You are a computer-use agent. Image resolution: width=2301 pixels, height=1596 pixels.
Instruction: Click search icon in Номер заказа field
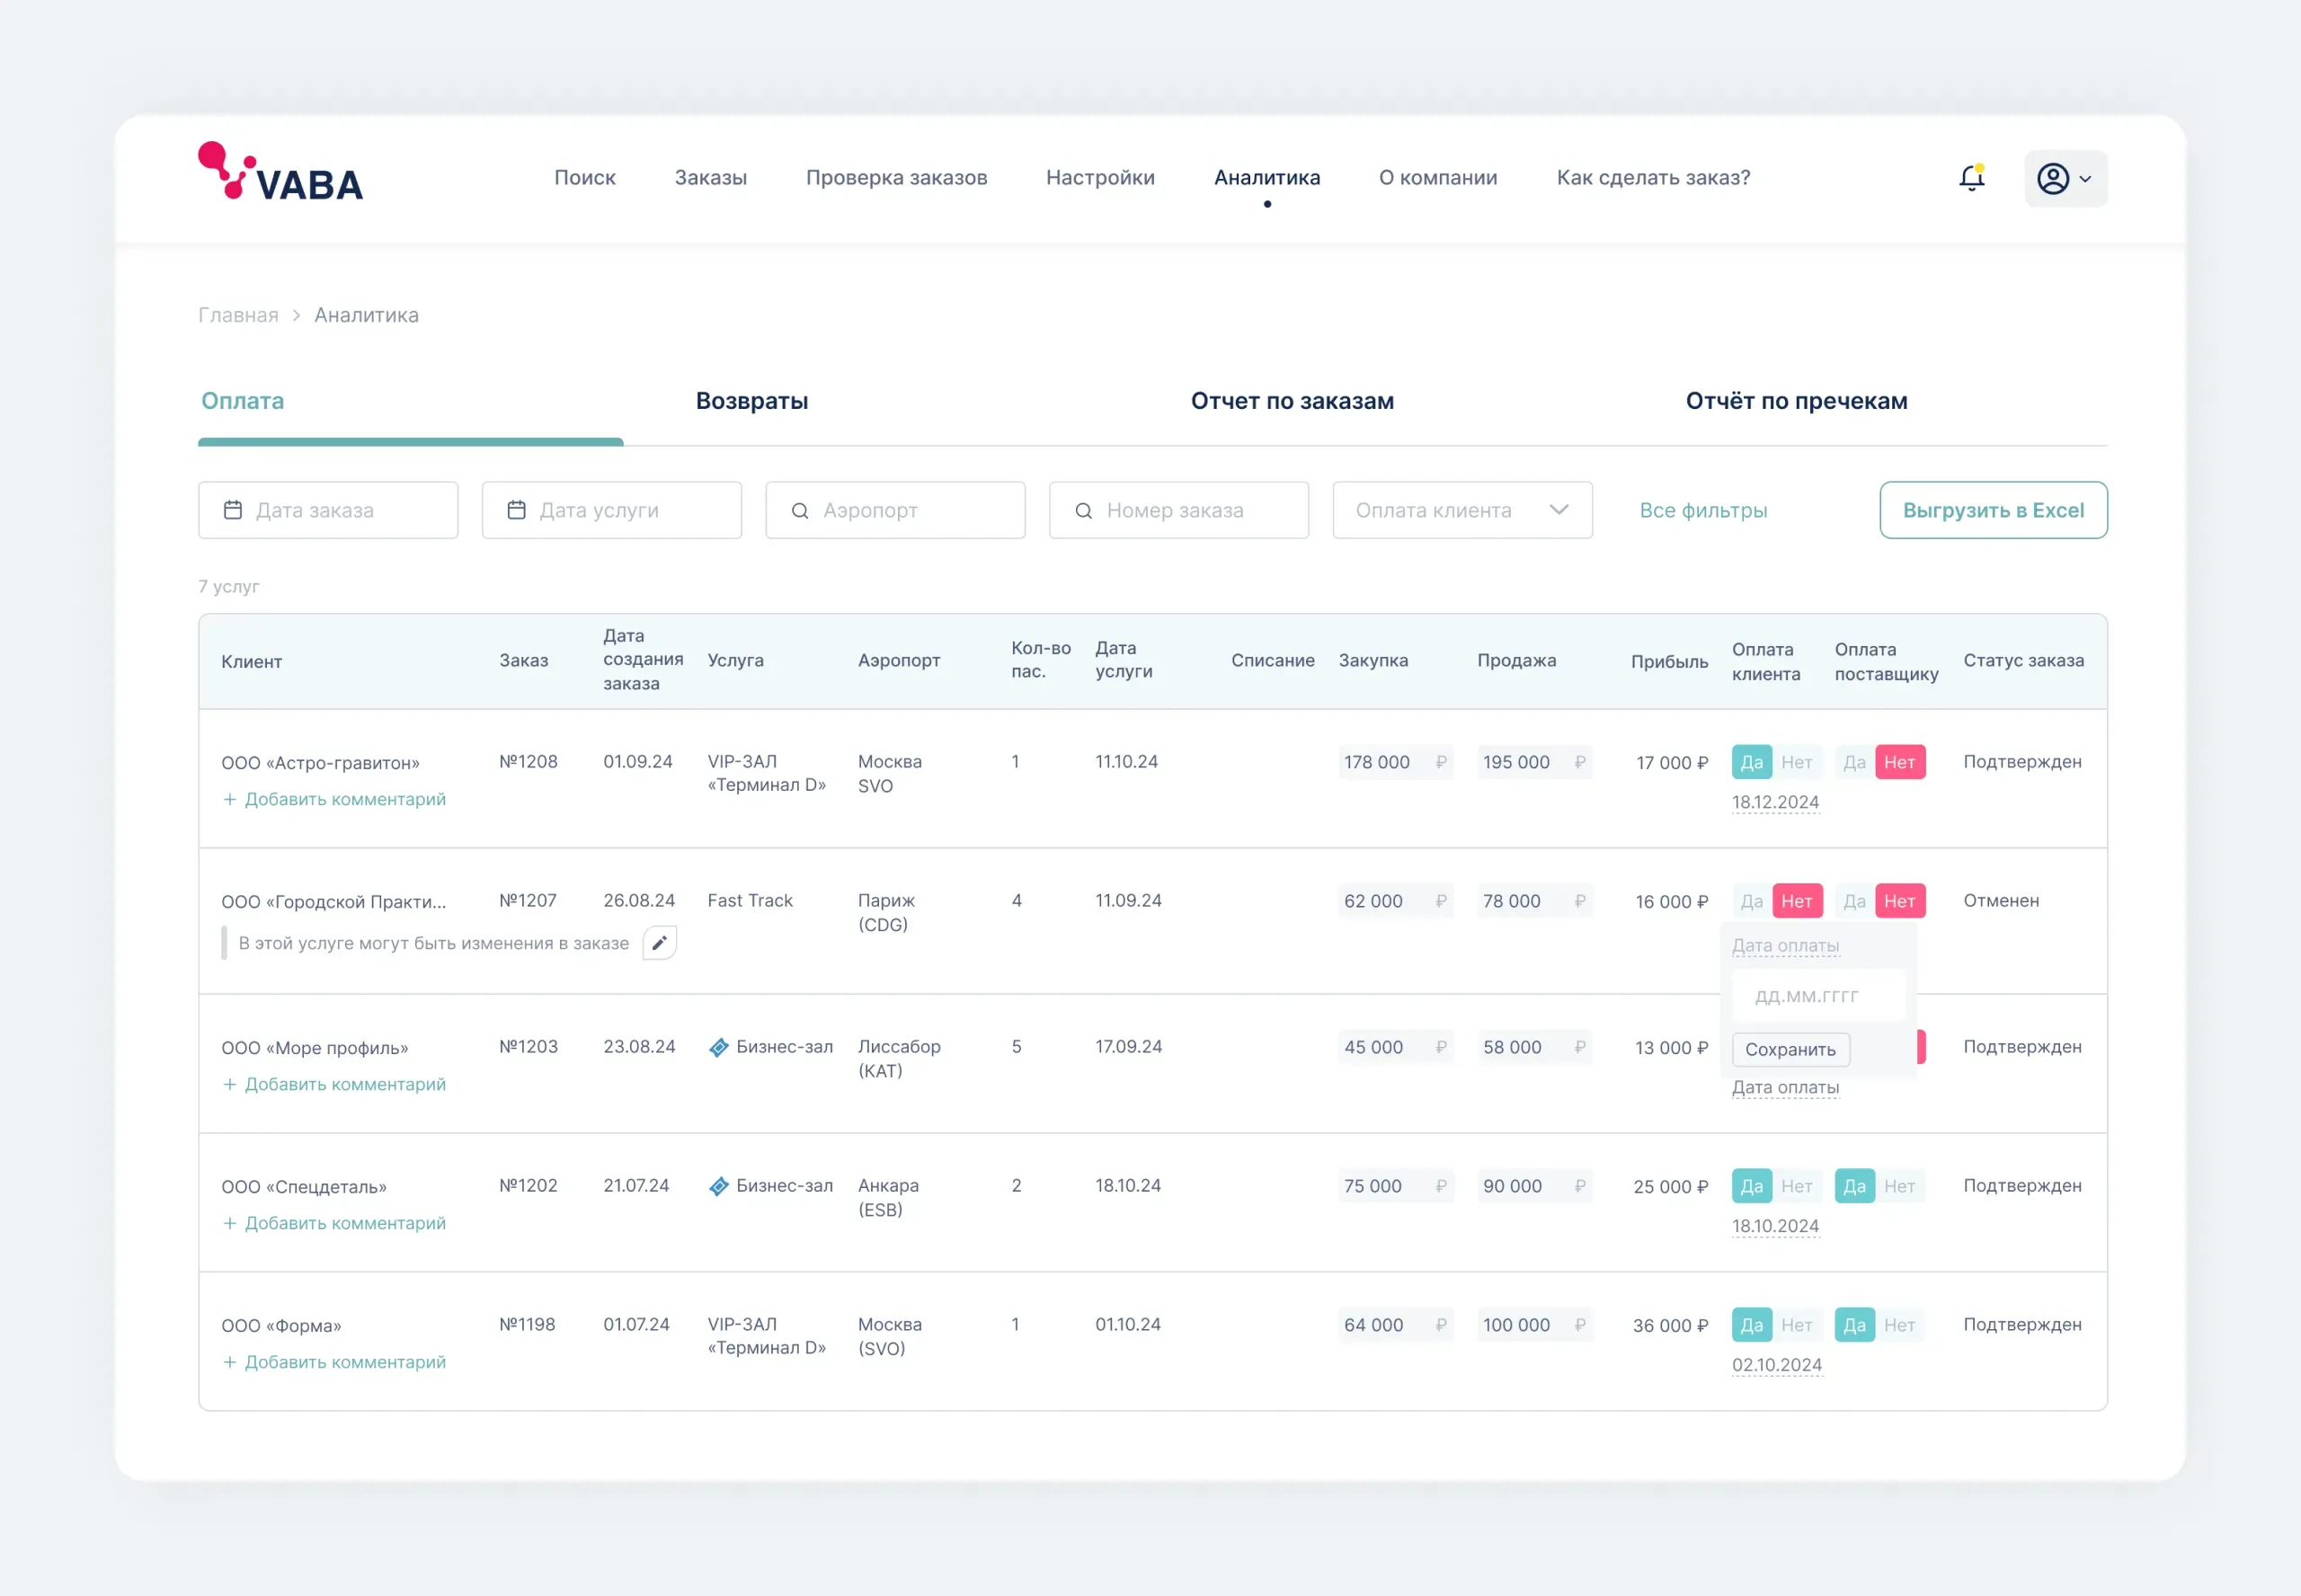pyautogui.click(x=1083, y=511)
